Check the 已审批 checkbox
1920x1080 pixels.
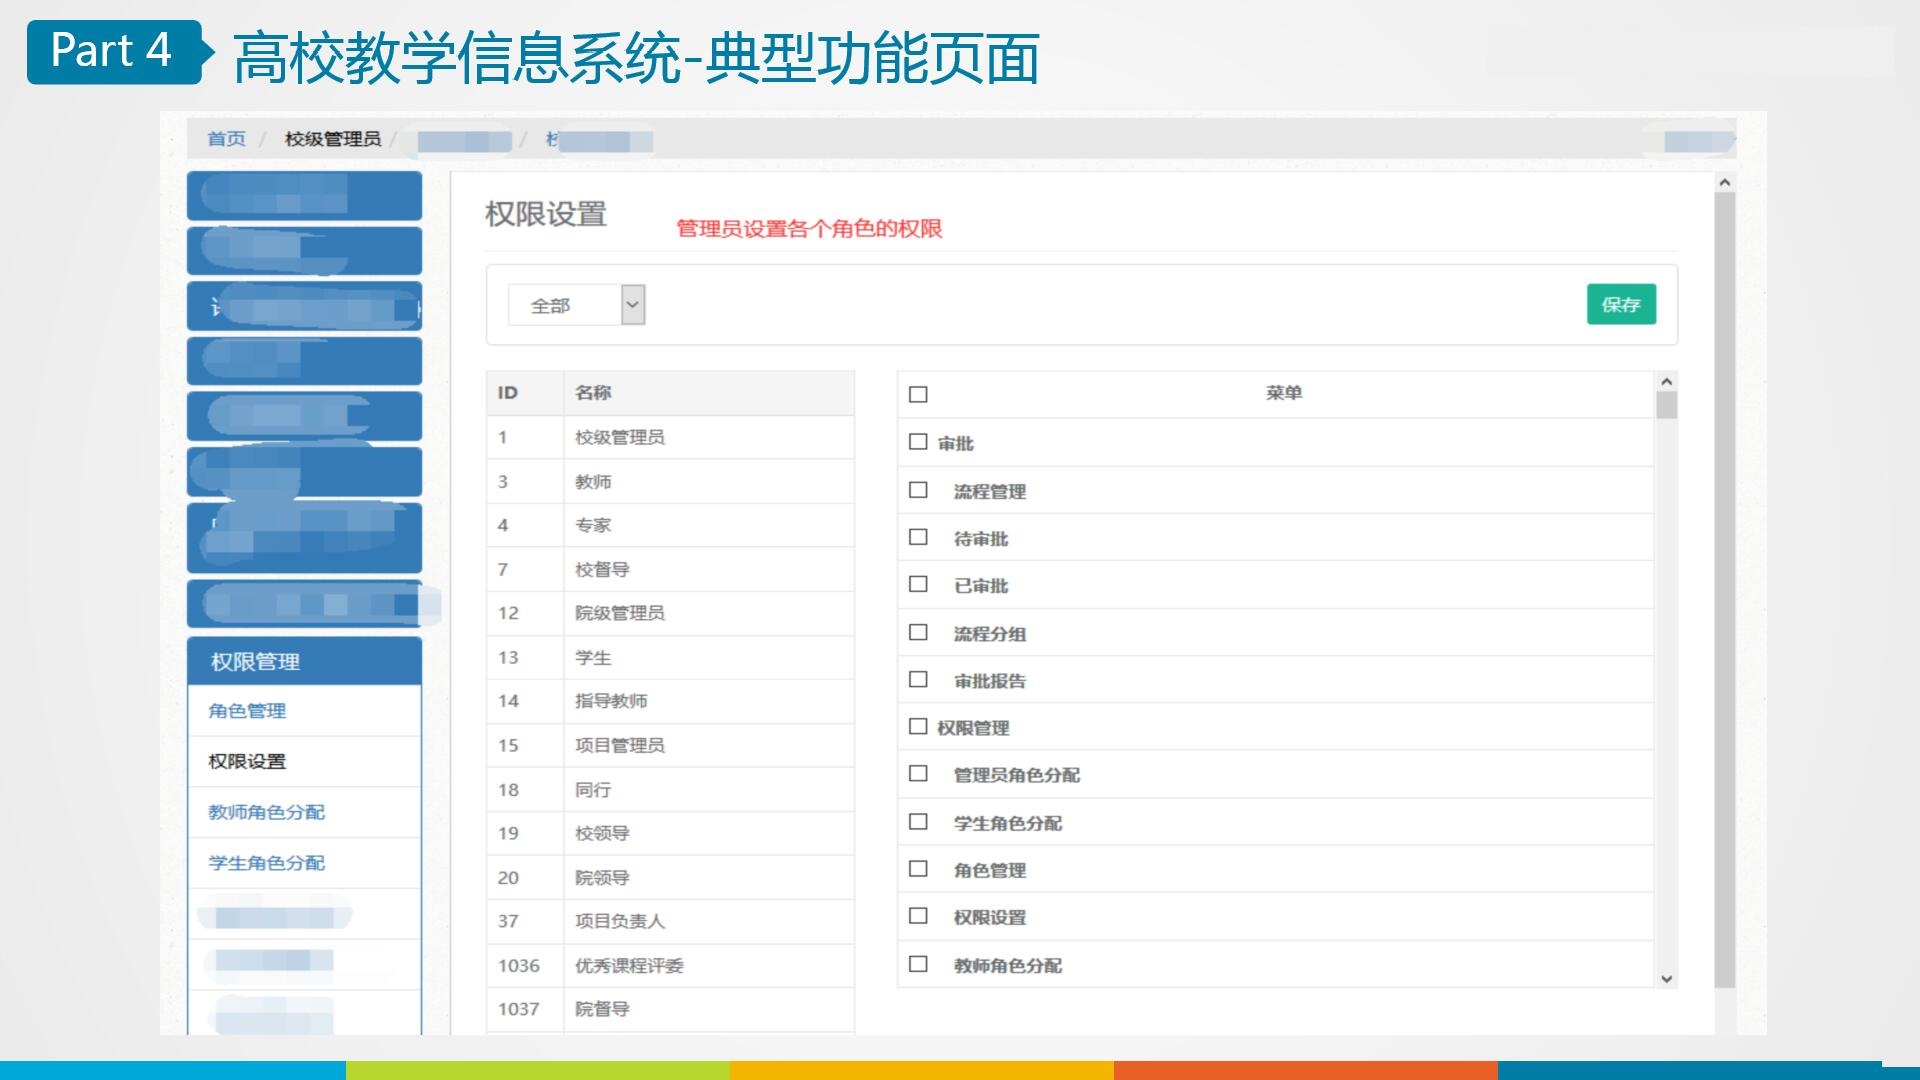click(918, 584)
